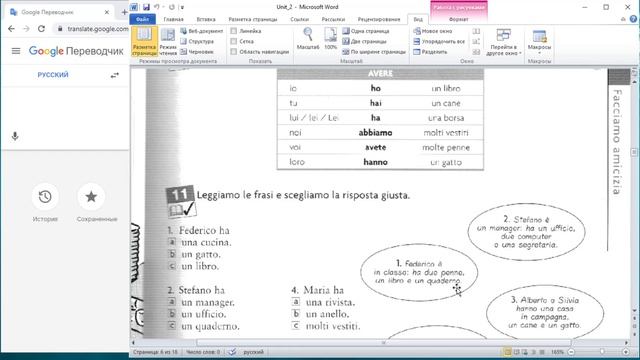Click option 'un anello.' under Maria ha
This screenshot has height=360, width=640.
point(327,314)
